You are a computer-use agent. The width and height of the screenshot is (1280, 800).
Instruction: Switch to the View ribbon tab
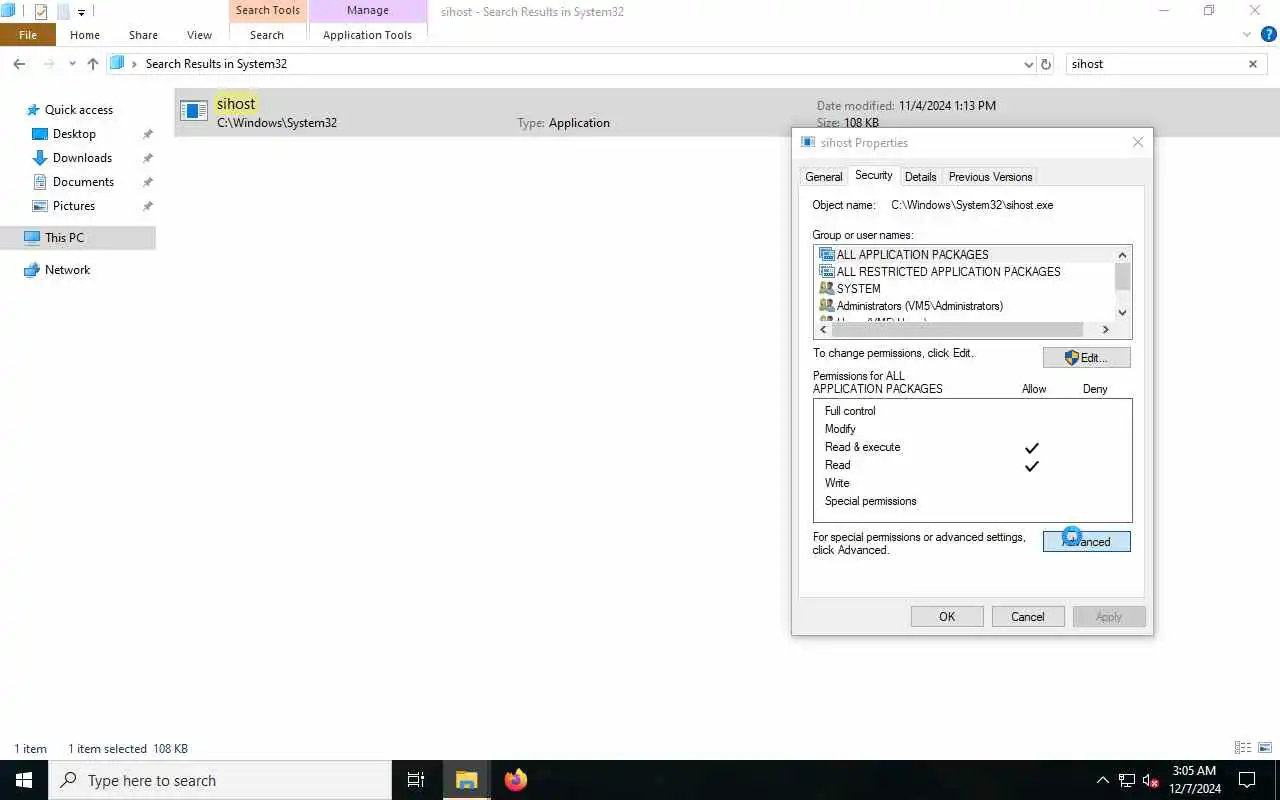[x=199, y=35]
